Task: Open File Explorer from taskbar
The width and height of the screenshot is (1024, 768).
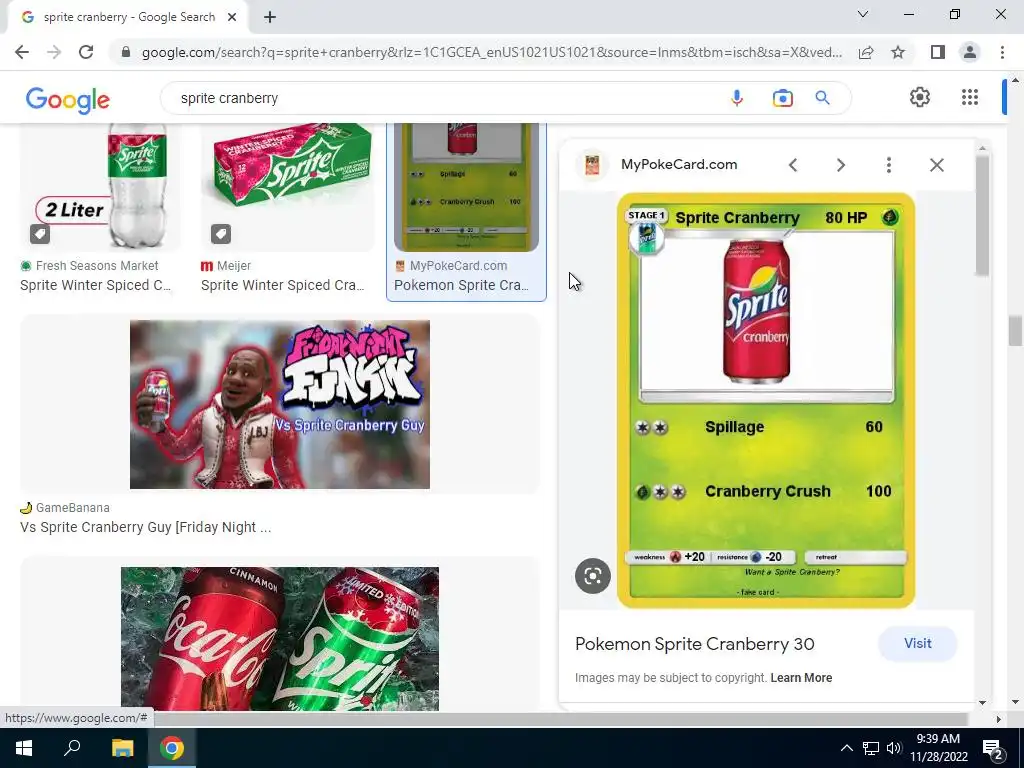Action: tap(122, 748)
